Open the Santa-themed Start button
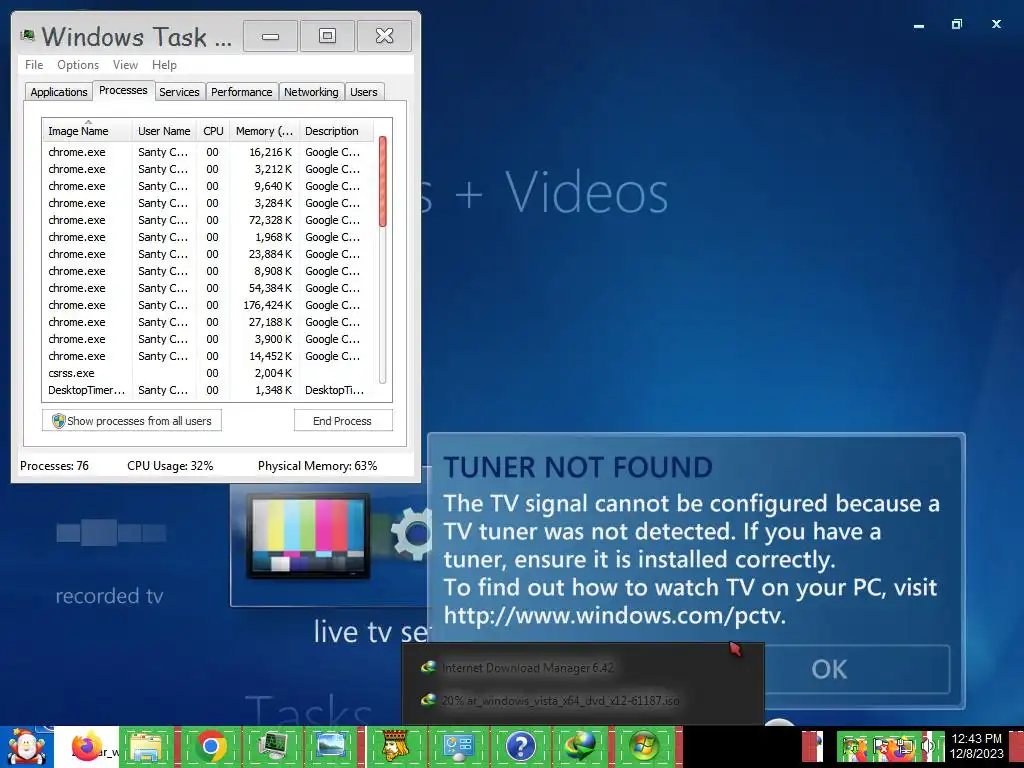 26,746
